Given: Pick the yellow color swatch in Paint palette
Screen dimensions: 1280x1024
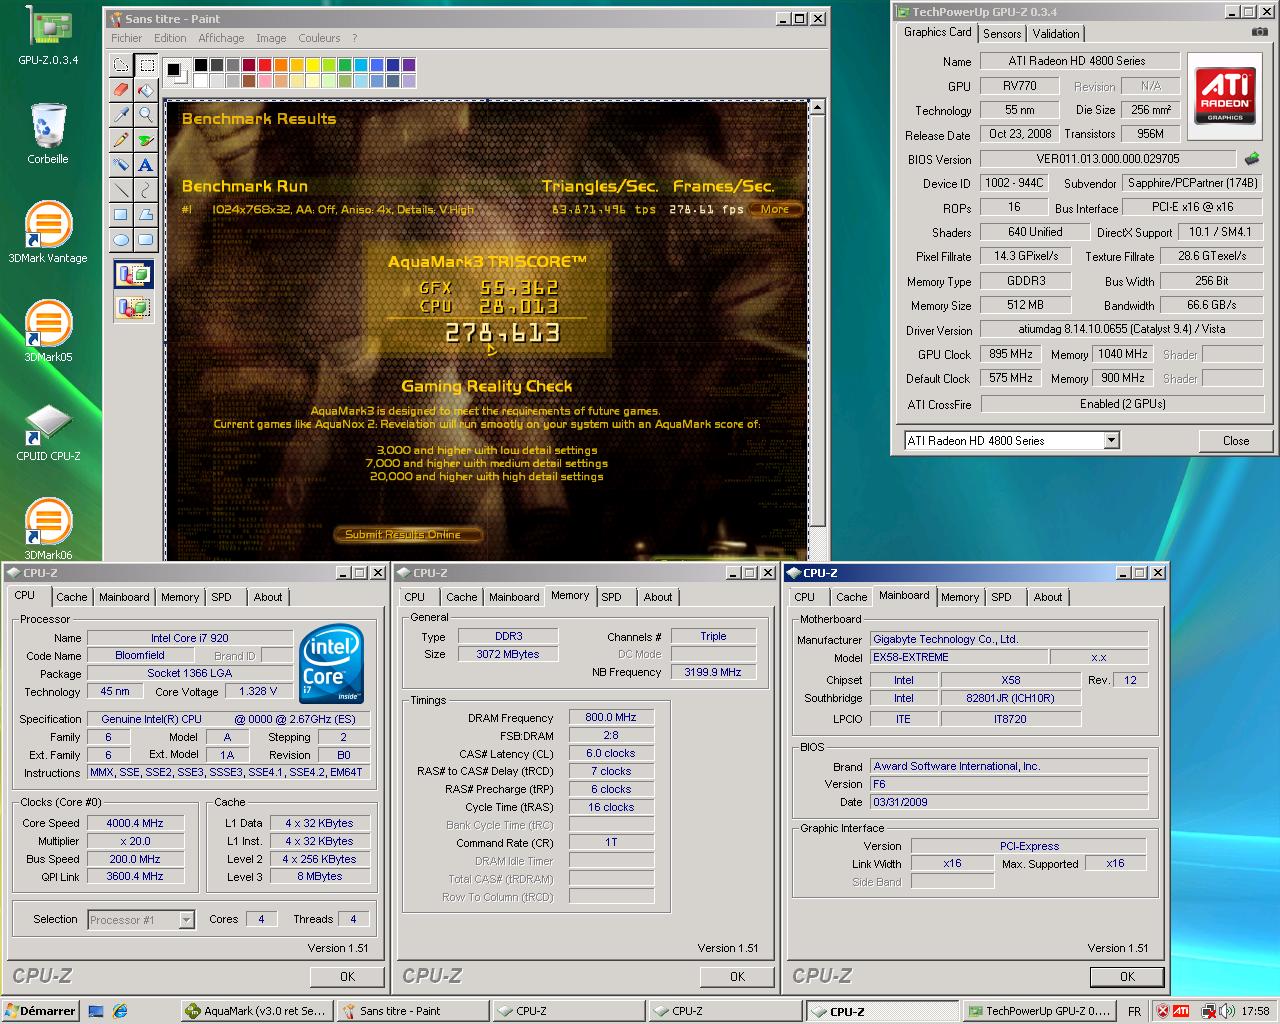Looking at the screenshot, I should (x=313, y=65).
